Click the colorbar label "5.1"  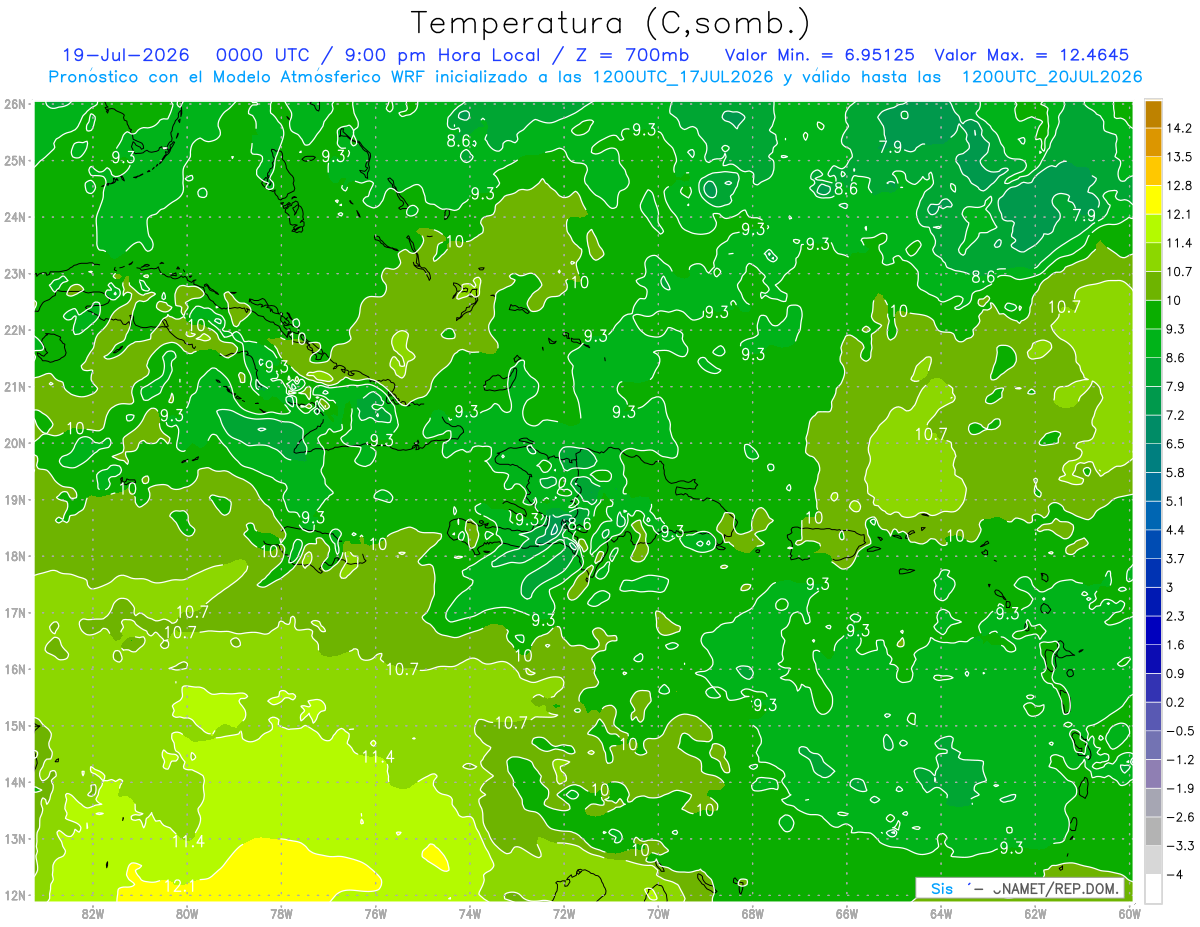click(x=1177, y=501)
